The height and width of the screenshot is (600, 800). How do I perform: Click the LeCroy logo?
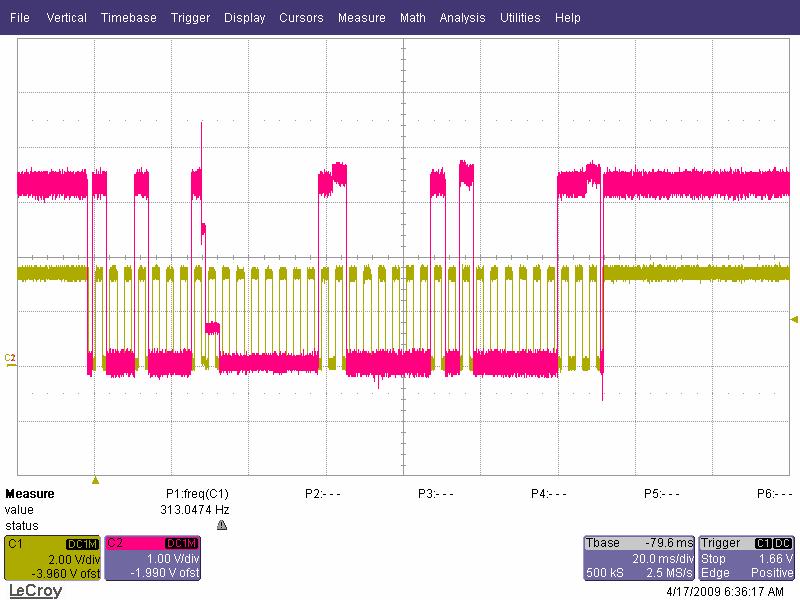point(35,591)
